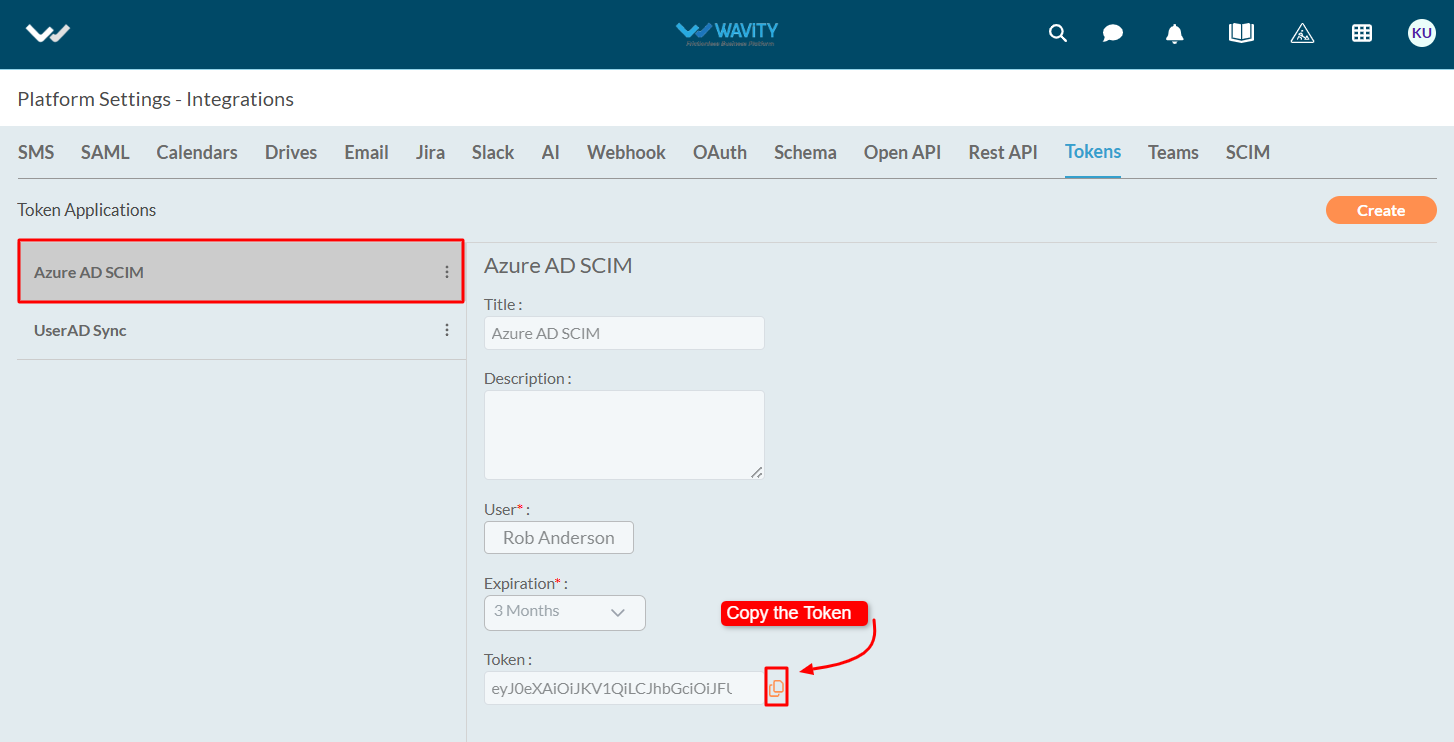
Task: Select Azure AD SCIM token application
Action: (x=241, y=272)
